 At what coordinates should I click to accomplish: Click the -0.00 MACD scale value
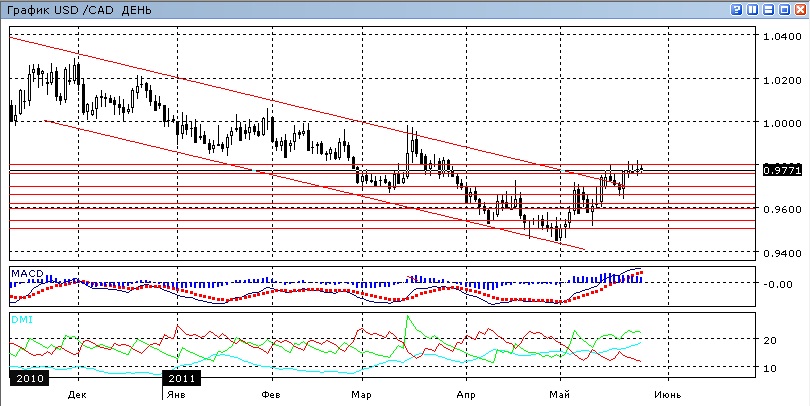click(x=777, y=284)
